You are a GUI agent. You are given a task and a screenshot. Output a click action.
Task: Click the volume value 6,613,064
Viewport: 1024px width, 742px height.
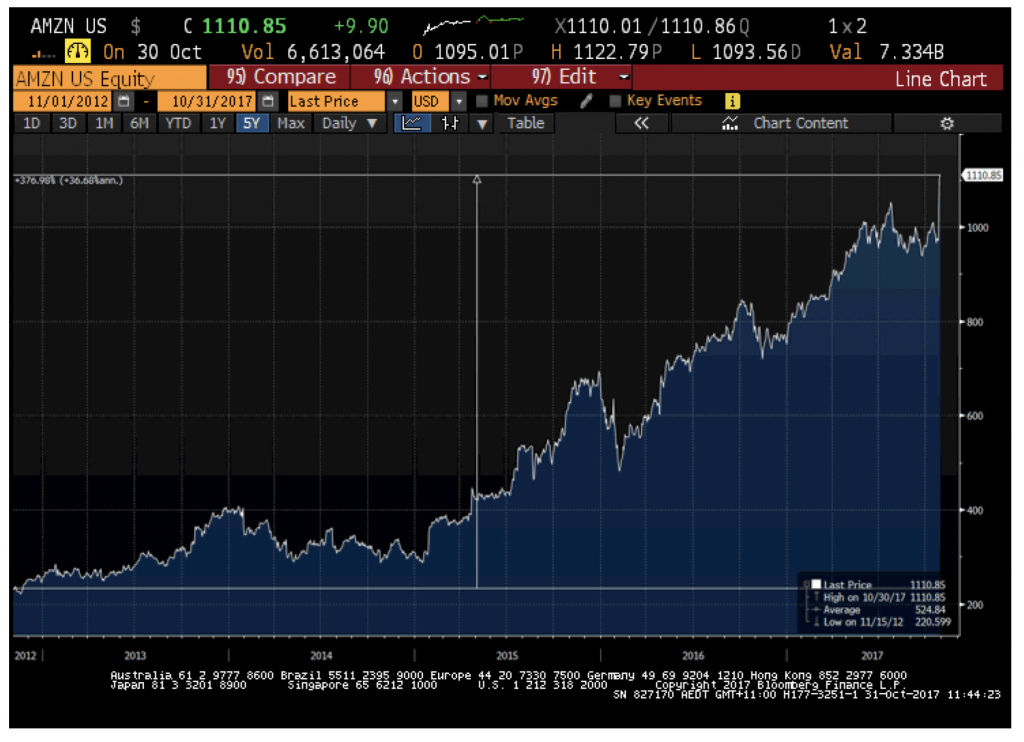click(x=336, y=52)
